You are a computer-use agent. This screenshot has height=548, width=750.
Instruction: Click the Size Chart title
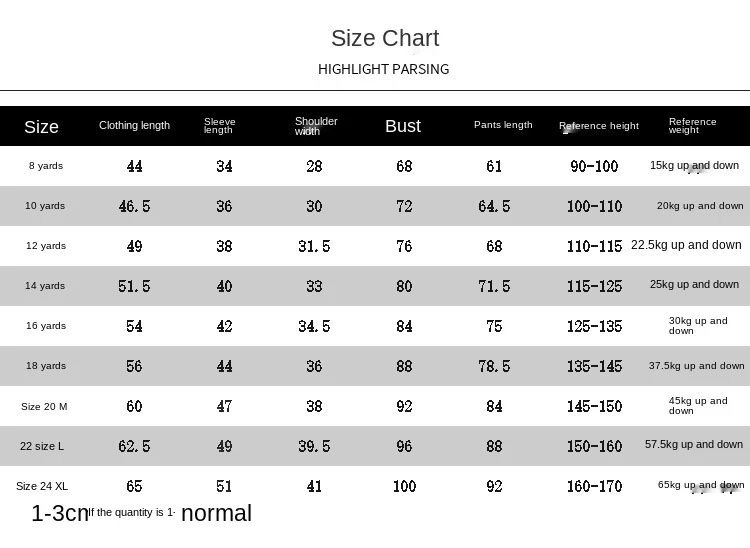385,38
